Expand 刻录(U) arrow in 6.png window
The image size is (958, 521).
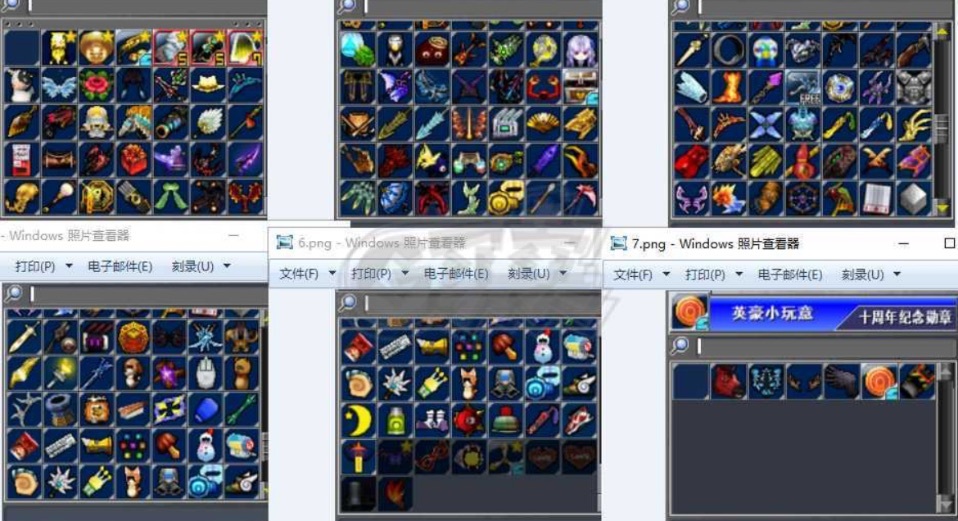coord(563,273)
